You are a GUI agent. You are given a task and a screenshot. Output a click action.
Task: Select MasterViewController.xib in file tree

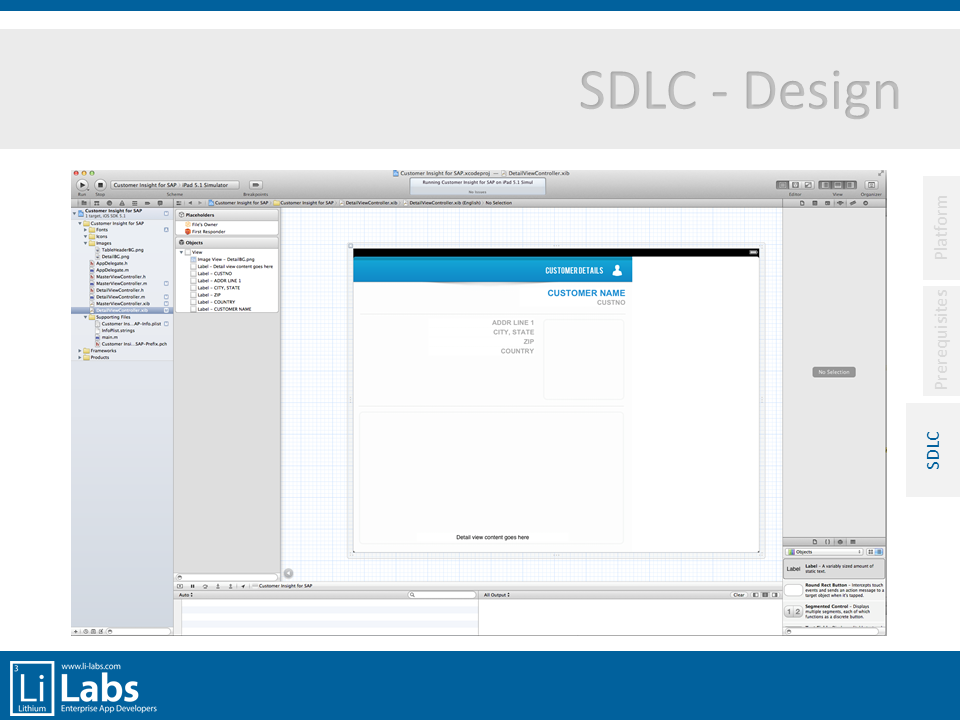tap(122, 304)
